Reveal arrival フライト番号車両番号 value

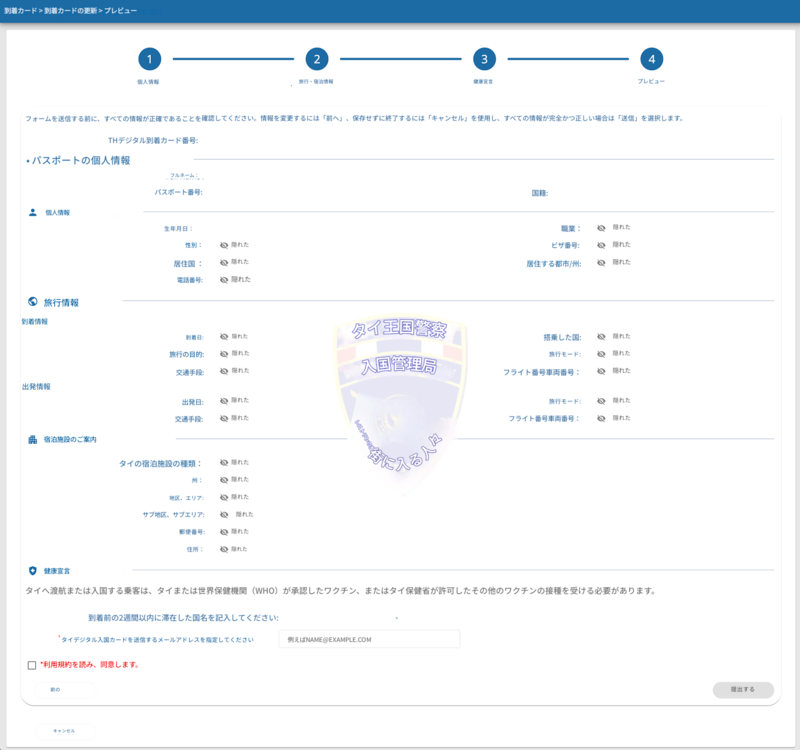[602, 371]
